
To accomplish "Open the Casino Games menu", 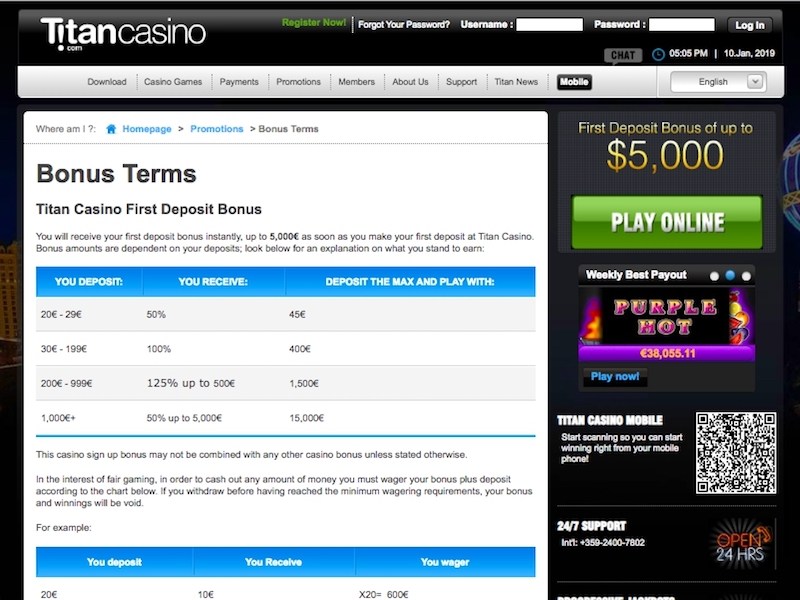I will tap(173, 82).
